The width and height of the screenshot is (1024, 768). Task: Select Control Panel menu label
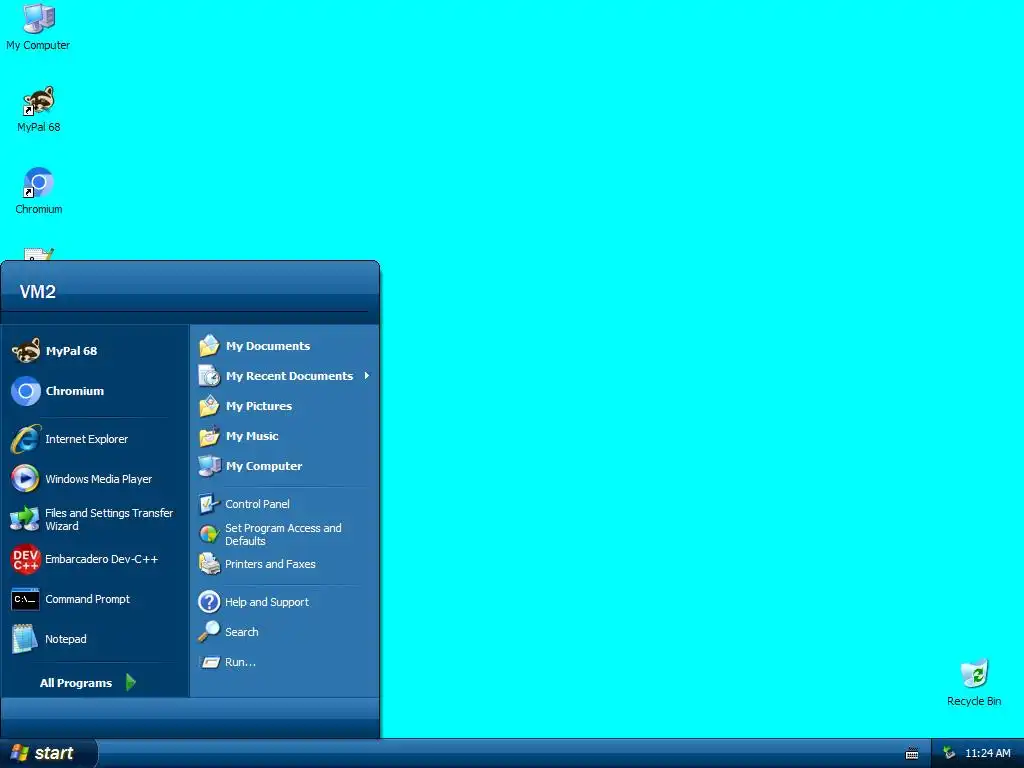[x=257, y=504]
